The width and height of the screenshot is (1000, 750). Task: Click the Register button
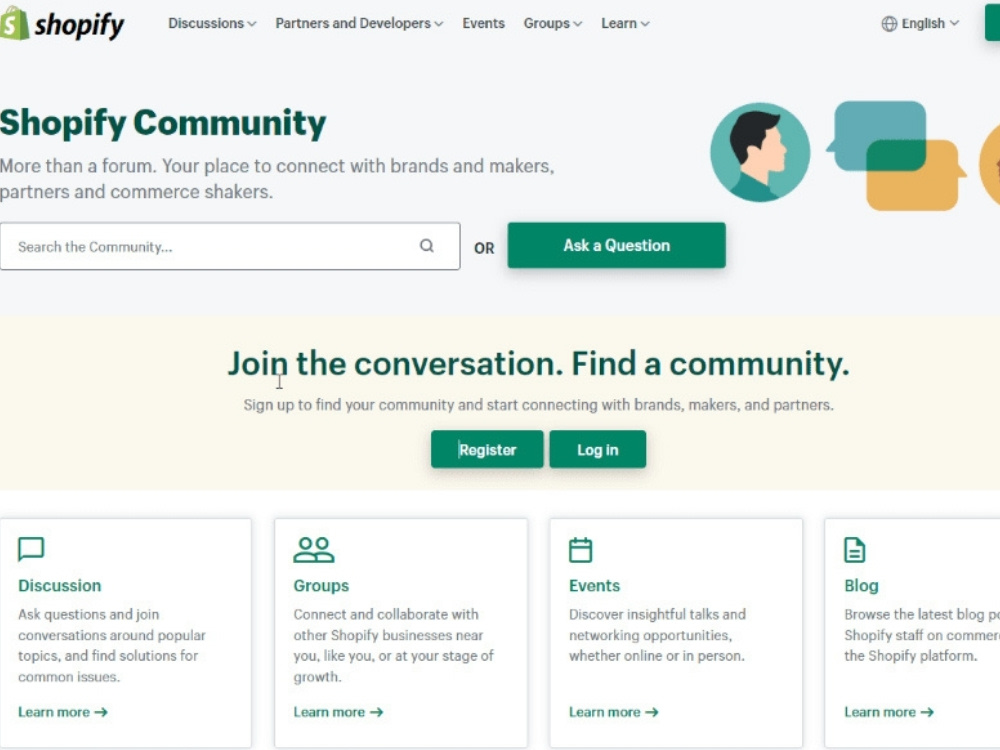(x=487, y=450)
